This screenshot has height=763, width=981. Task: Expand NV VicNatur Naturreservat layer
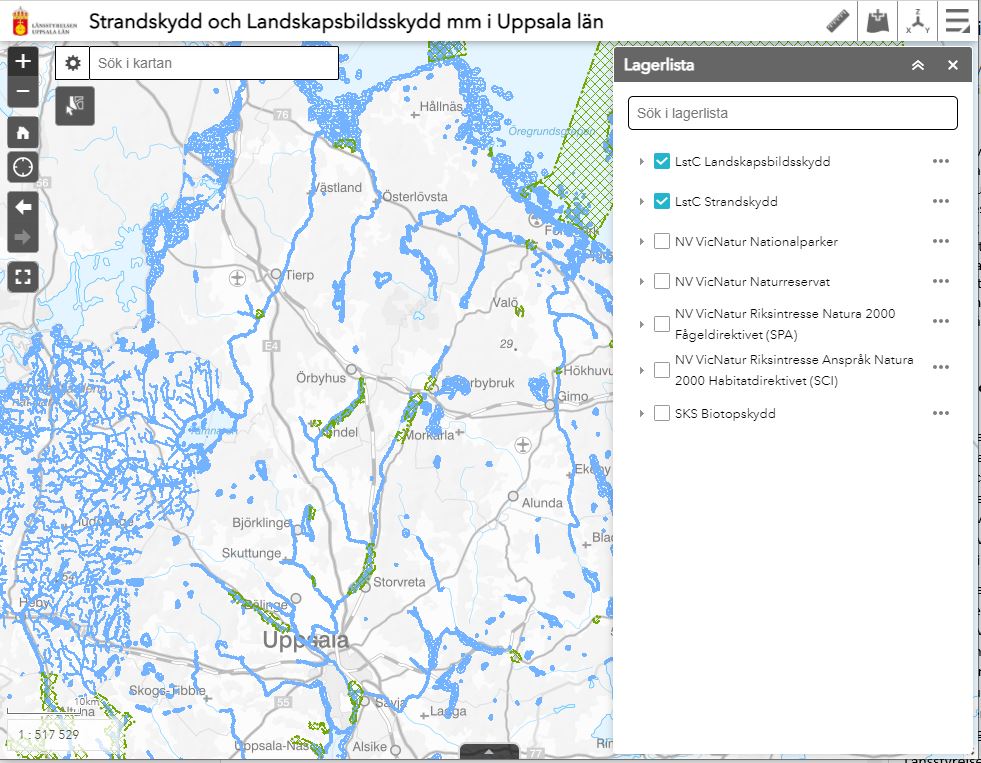click(x=641, y=281)
